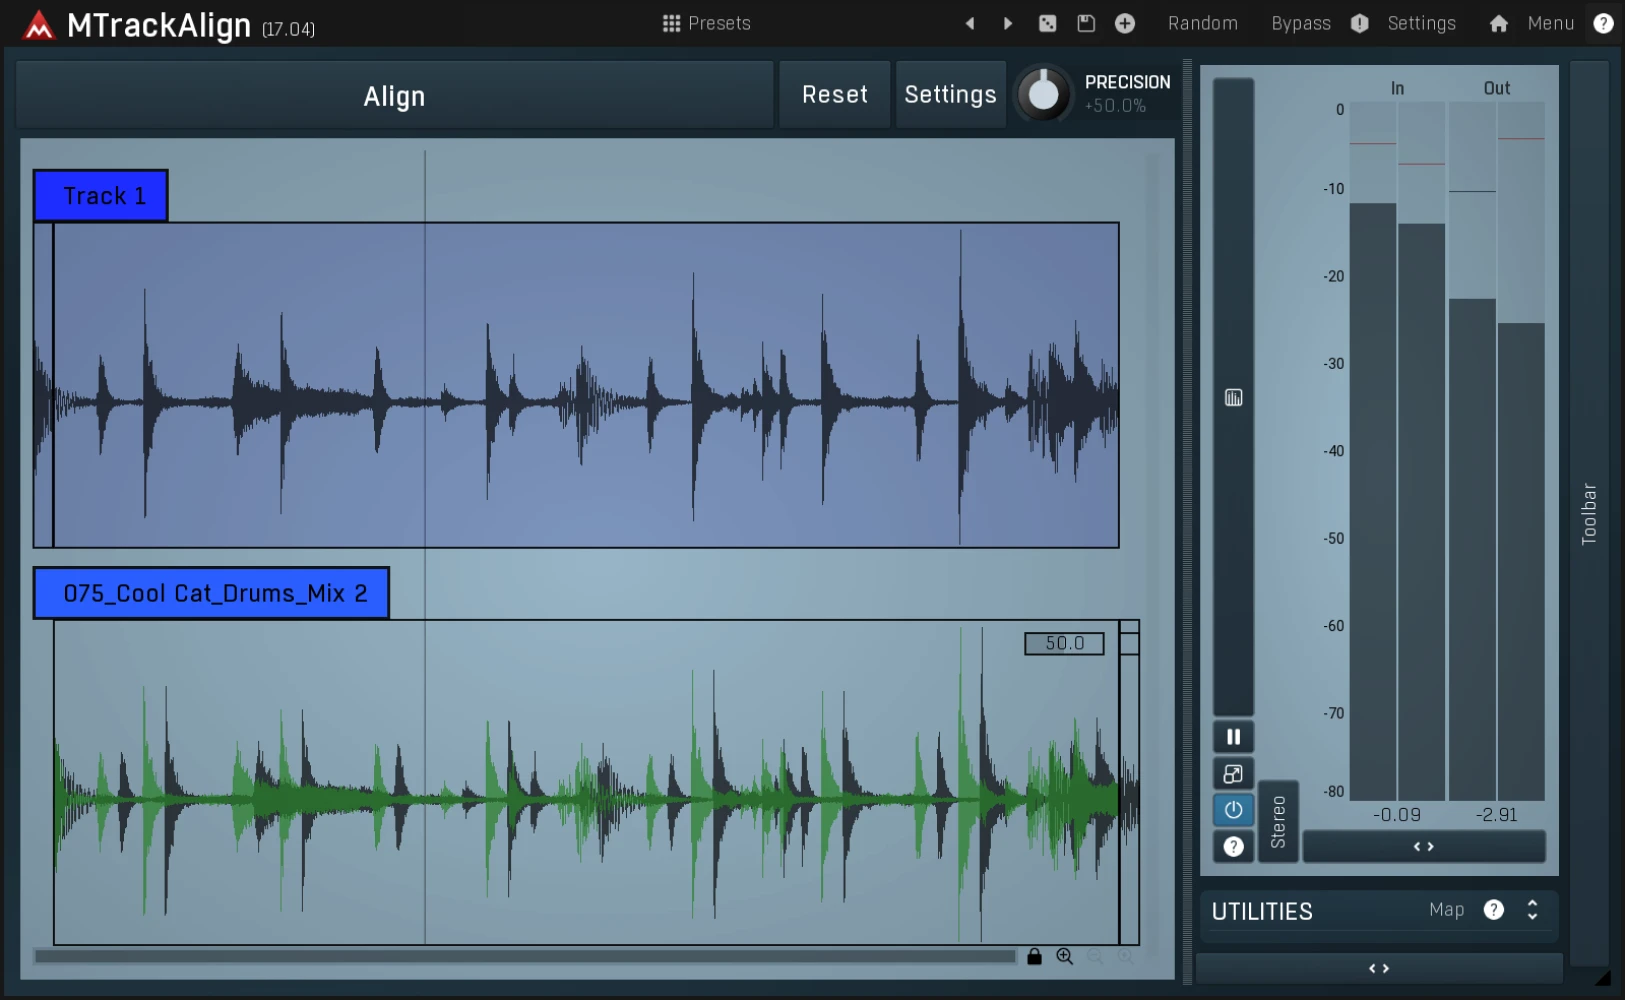This screenshot has width=1625, height=1000.
Task: Toggle Bypass mode
Action: (1299, 23)
